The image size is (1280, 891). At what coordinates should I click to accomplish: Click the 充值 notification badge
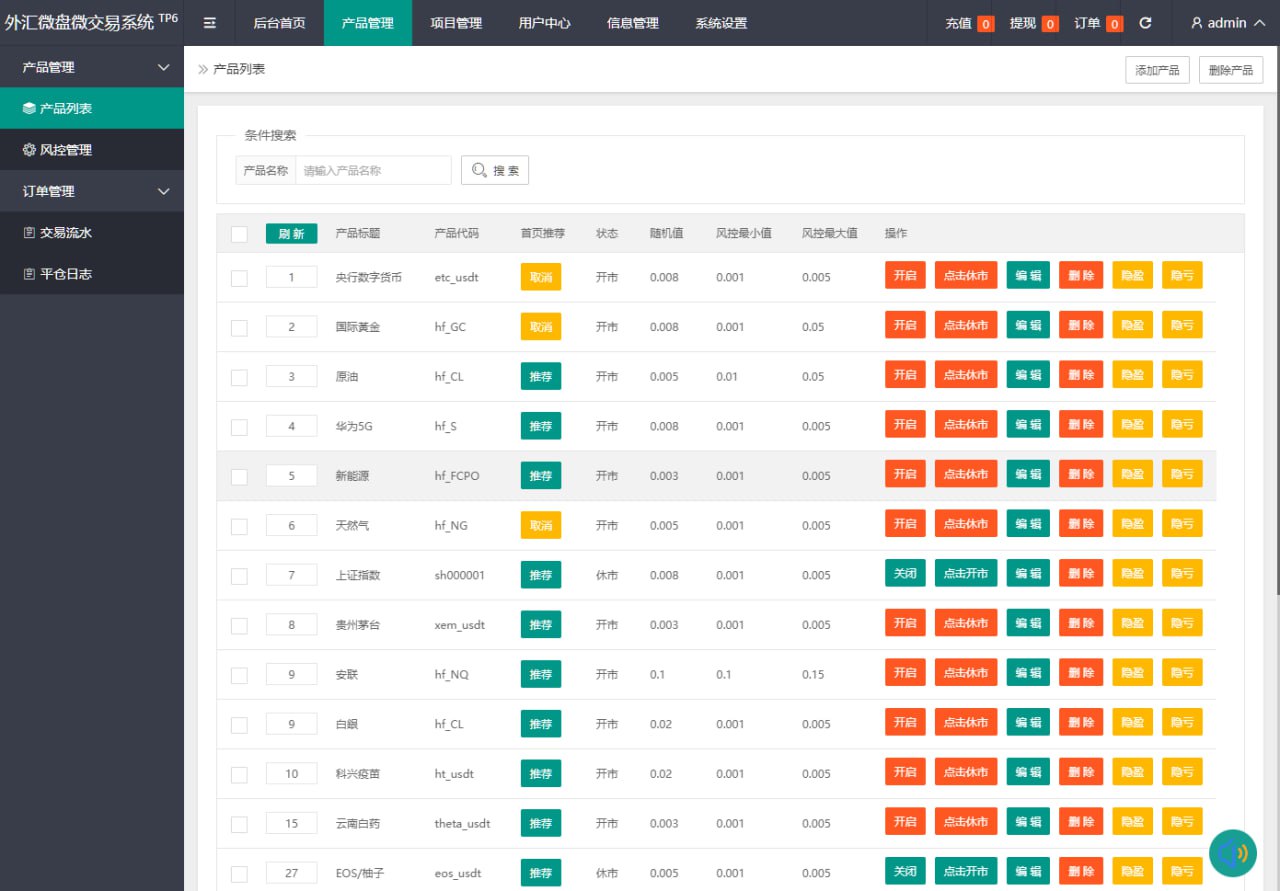pyautogui.click(x=986, y=24)
